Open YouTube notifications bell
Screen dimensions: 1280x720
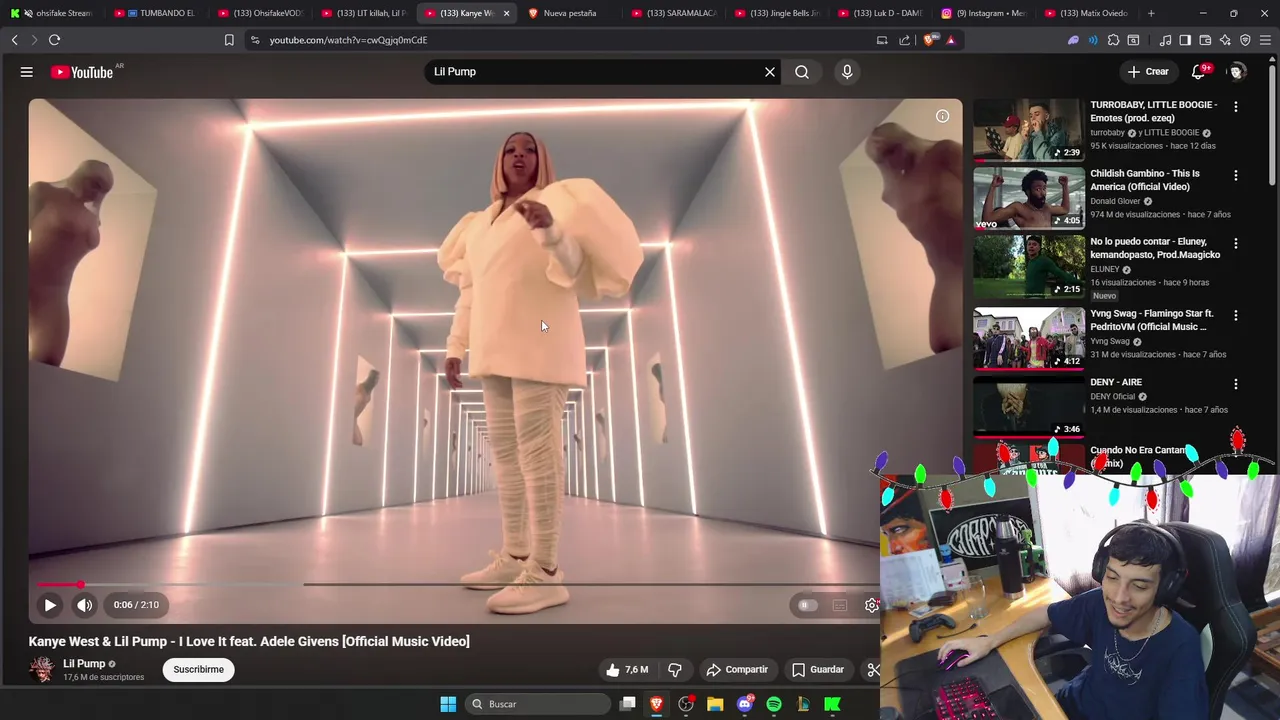pos(1198,72)
